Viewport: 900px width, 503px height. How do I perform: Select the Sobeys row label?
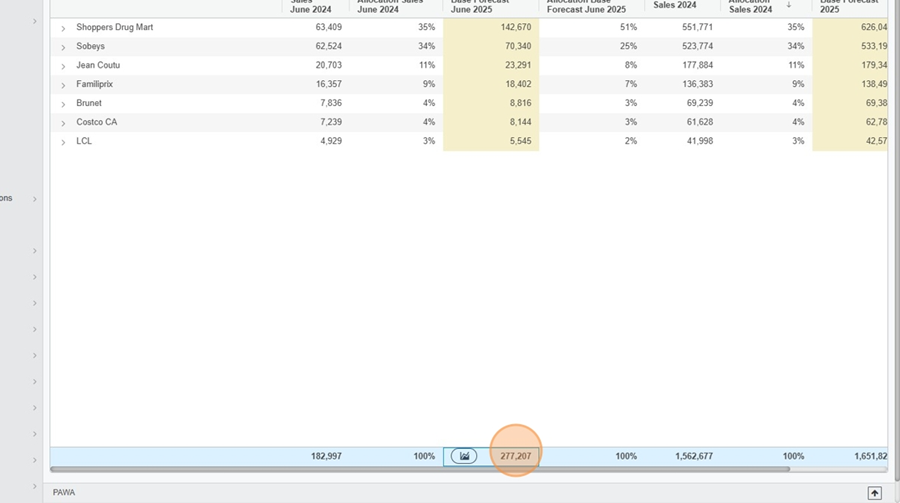pyautogui.click(x=91, y=46)
